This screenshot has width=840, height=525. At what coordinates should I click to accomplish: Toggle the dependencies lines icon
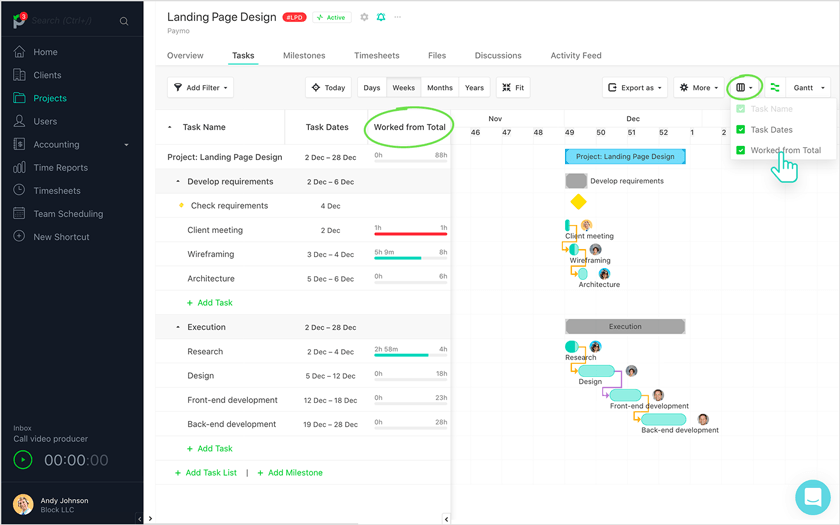tap(775, 87)
